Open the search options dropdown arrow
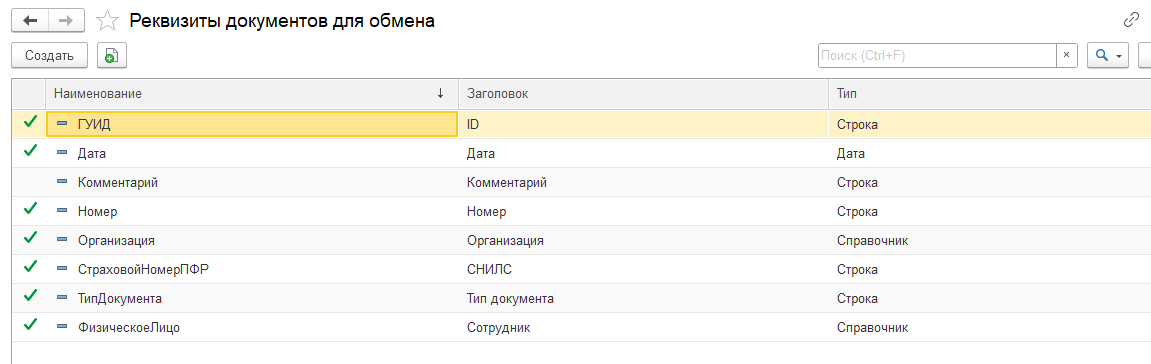 point(1119,56)
